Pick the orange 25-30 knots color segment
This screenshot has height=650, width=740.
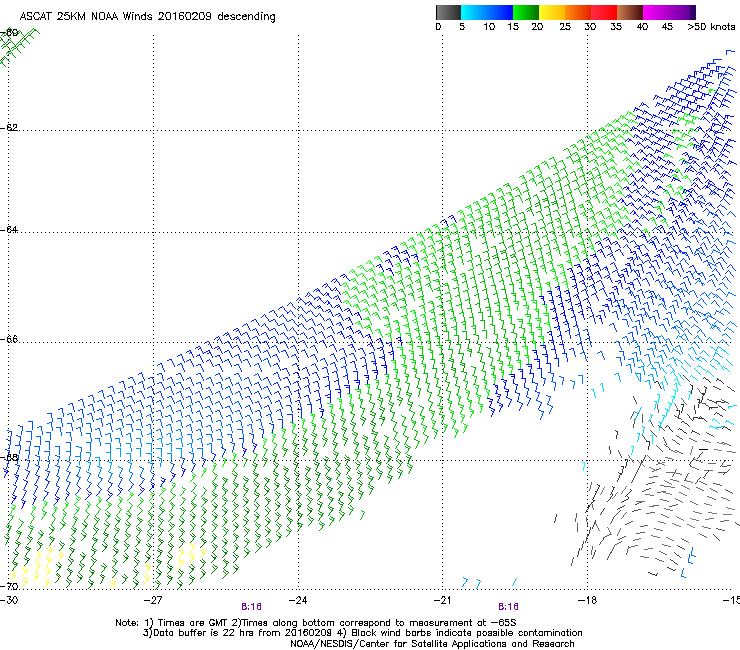coord(578,12)
